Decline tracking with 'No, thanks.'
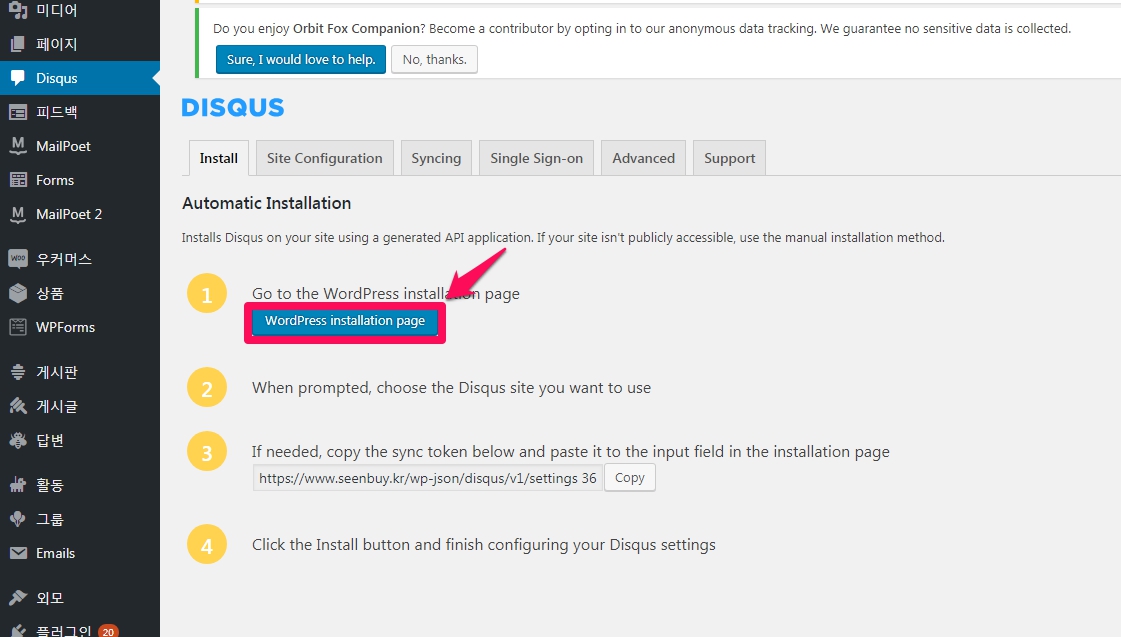The width and height of the screenshot is (1121, 637). [434, 60]
